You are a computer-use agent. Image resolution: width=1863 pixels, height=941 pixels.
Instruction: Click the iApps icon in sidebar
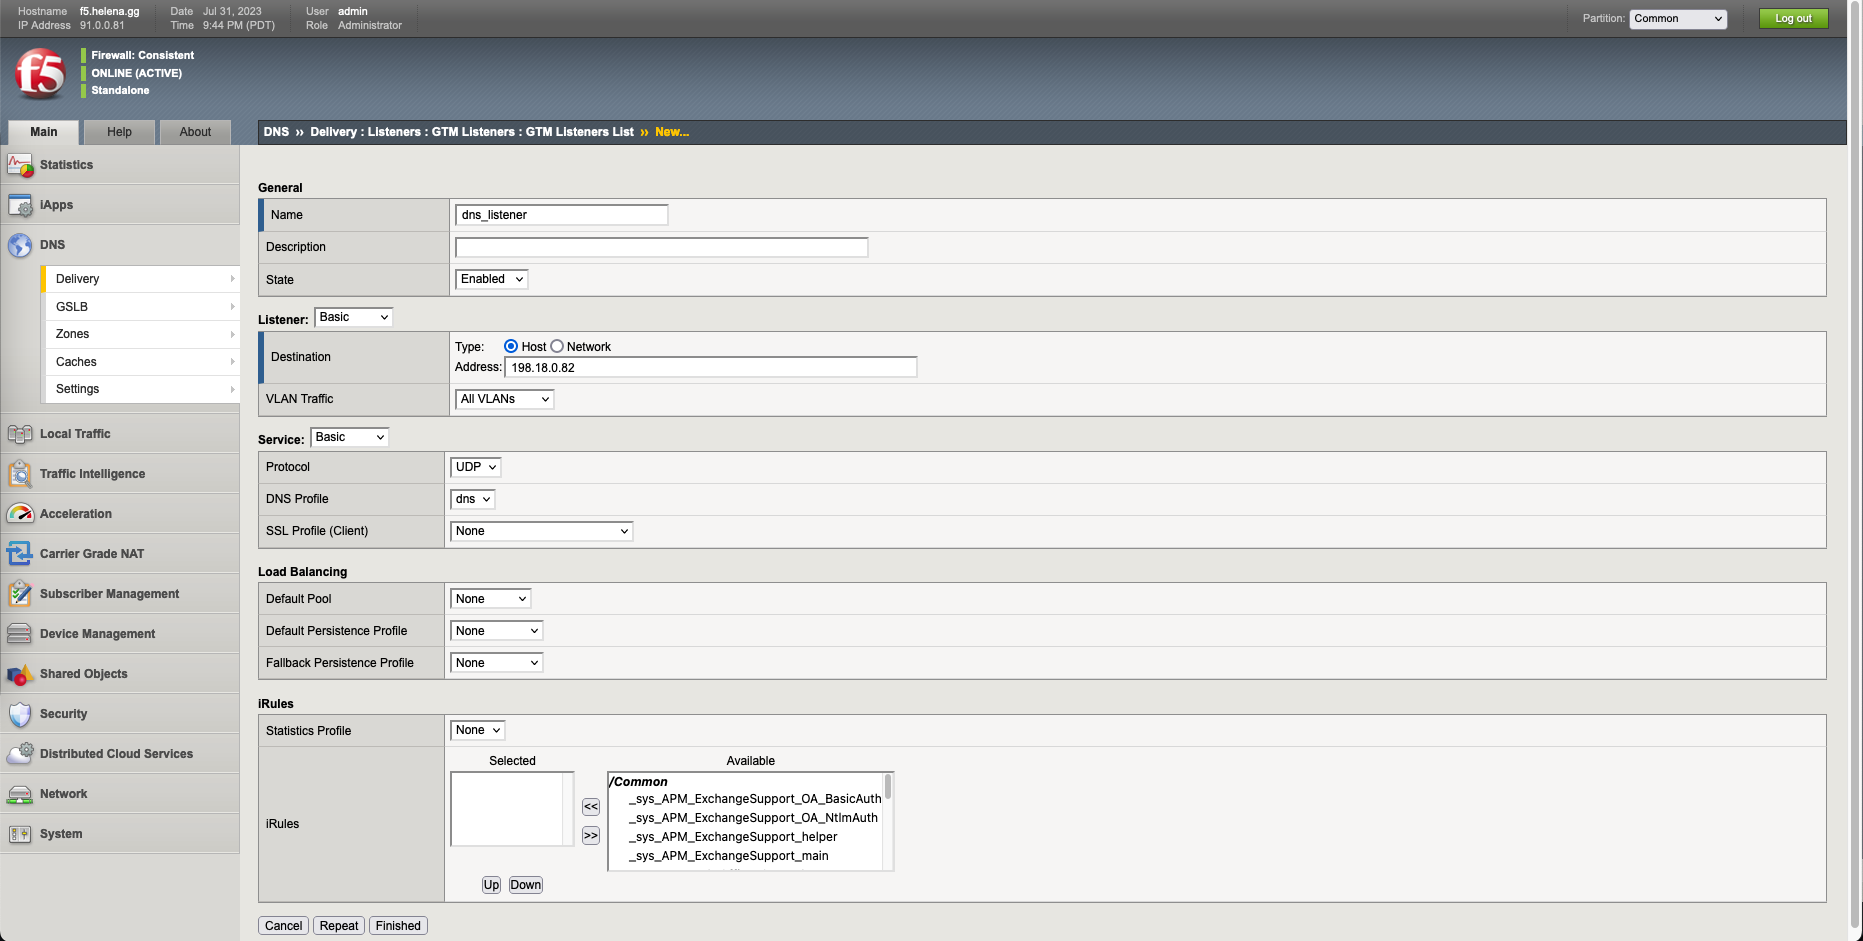(20, 205)
